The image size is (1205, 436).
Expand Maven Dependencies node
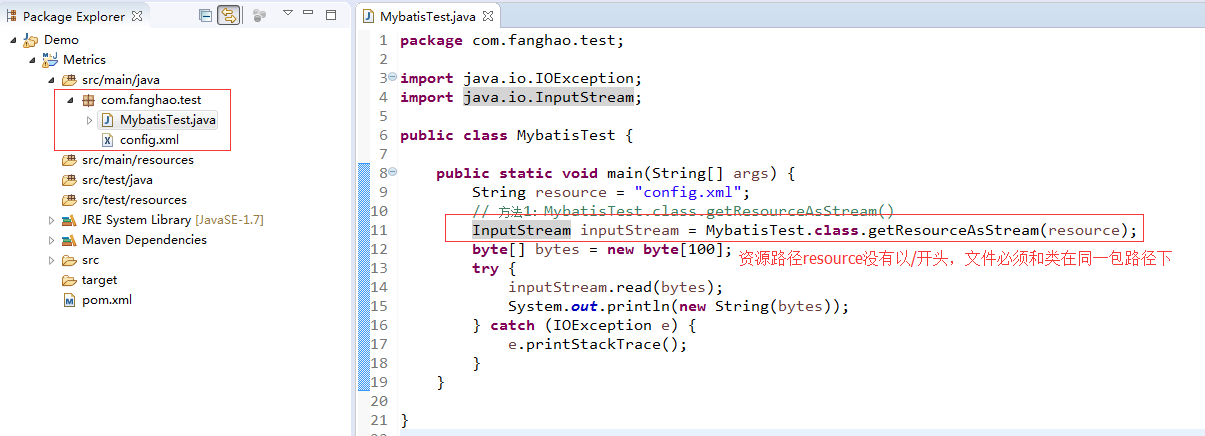click(52, 240)
